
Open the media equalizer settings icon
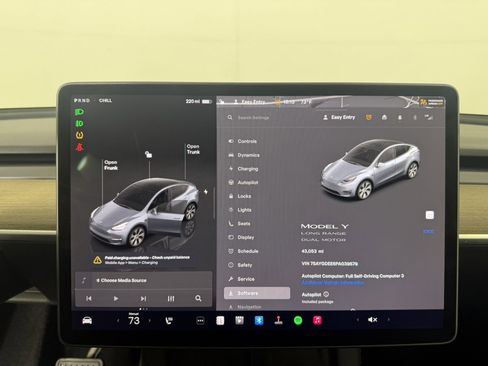point(171,298)
